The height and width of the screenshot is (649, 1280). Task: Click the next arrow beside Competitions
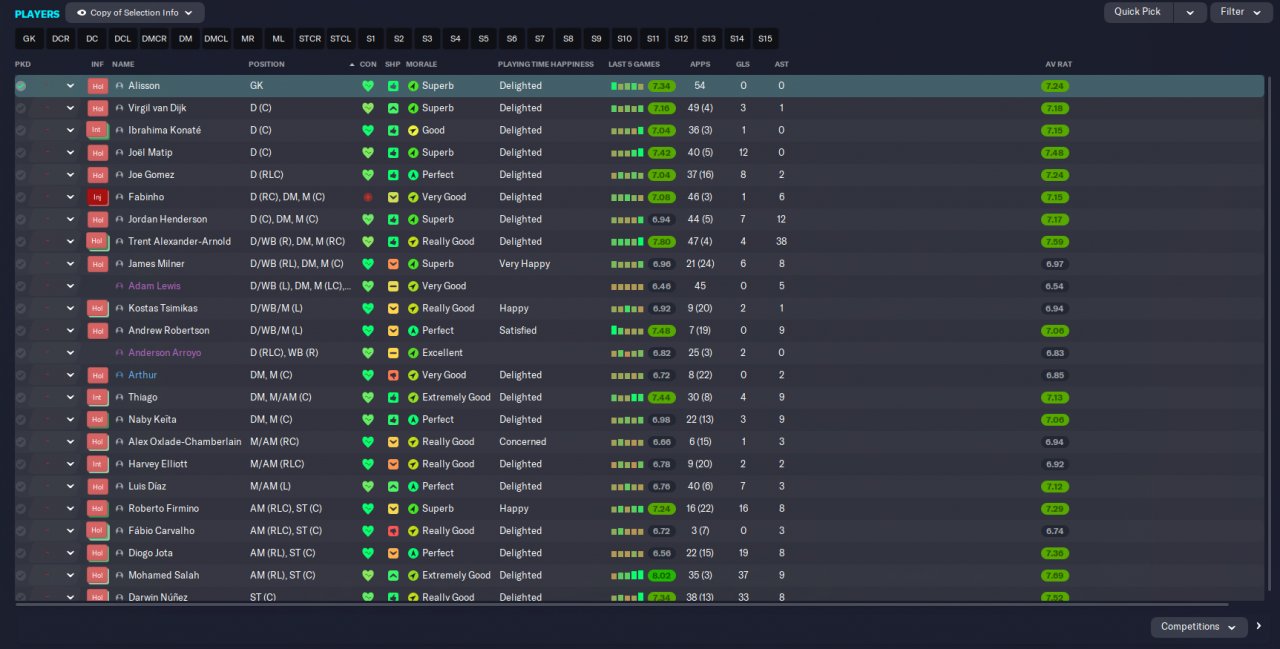1259,627
